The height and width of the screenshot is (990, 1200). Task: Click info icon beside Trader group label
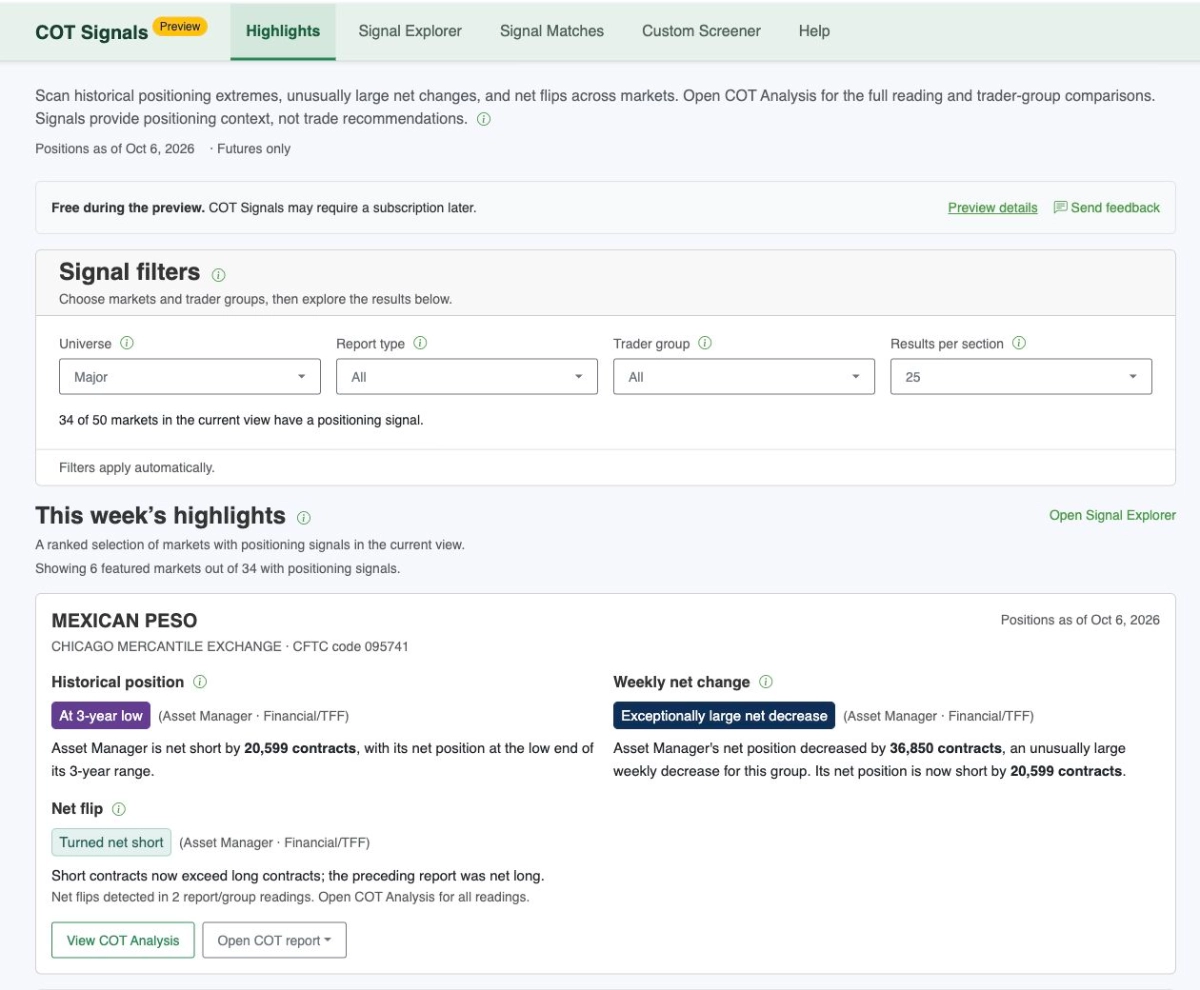click(x=705, y=343)
